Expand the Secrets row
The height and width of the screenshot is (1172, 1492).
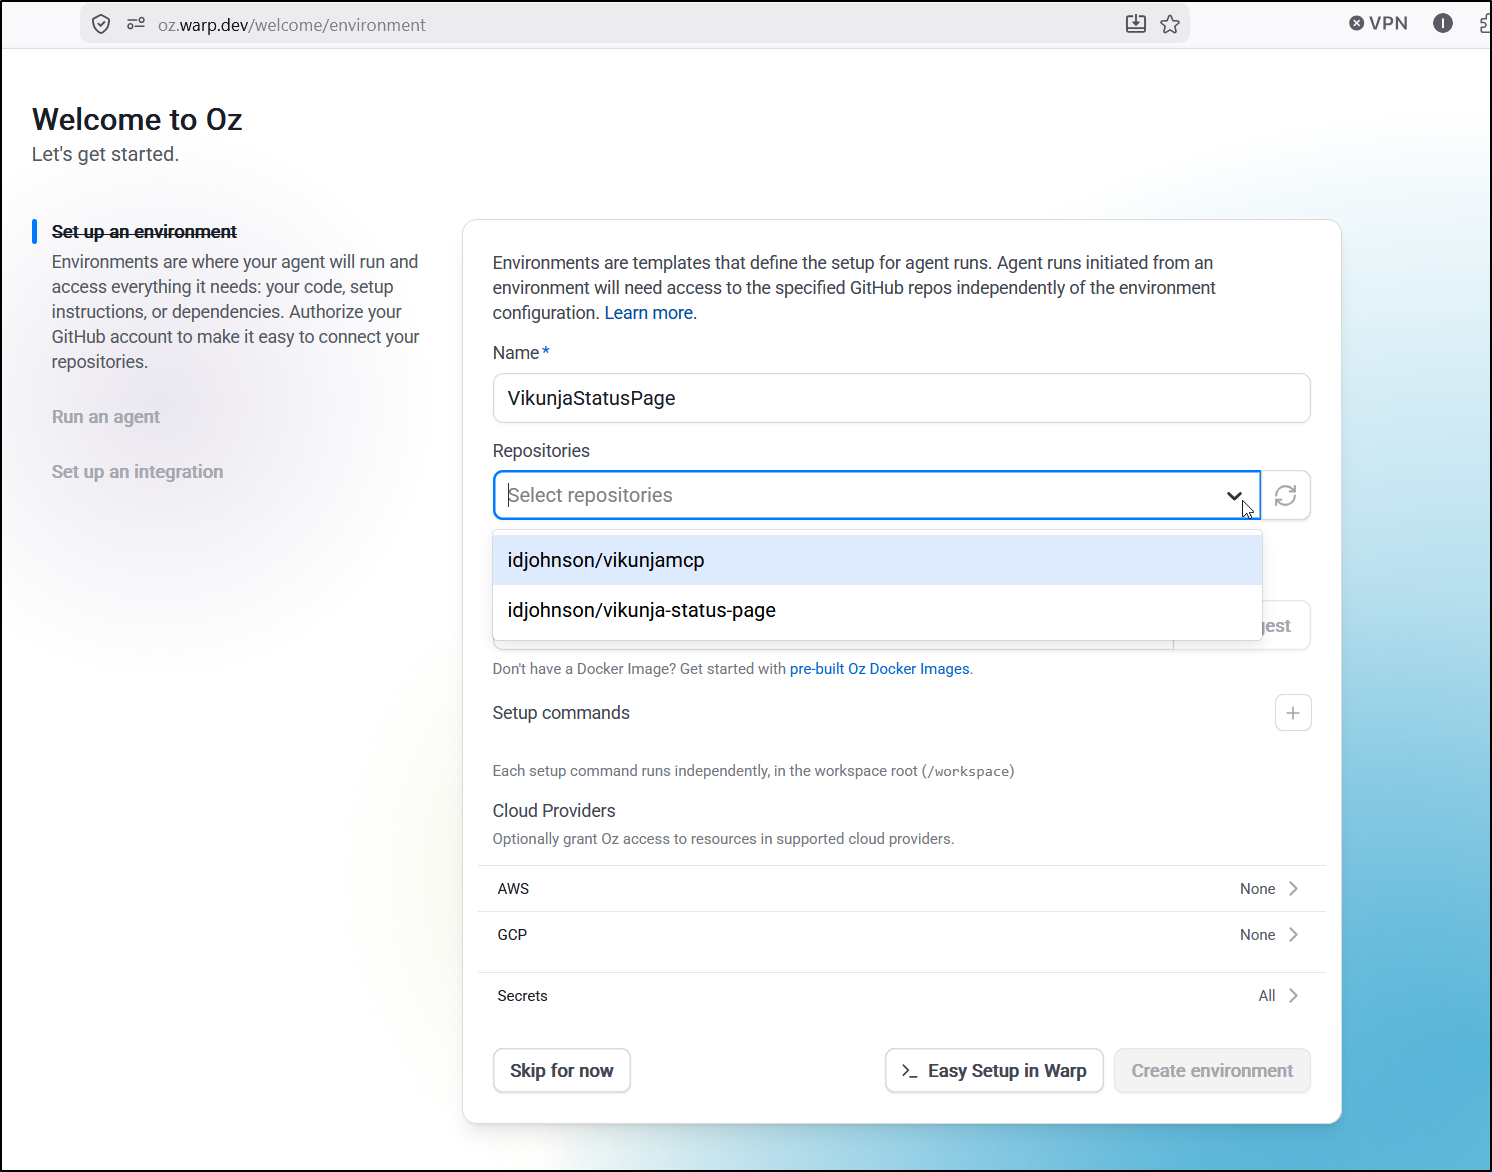click(x=901, y=996)
